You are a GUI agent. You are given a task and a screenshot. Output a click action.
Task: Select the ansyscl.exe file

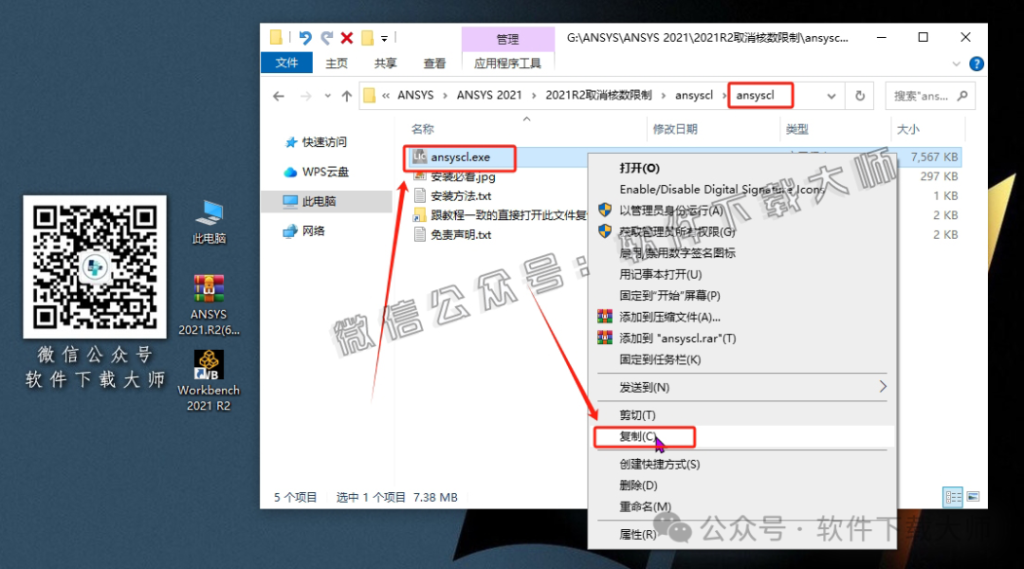click(460, 157)
